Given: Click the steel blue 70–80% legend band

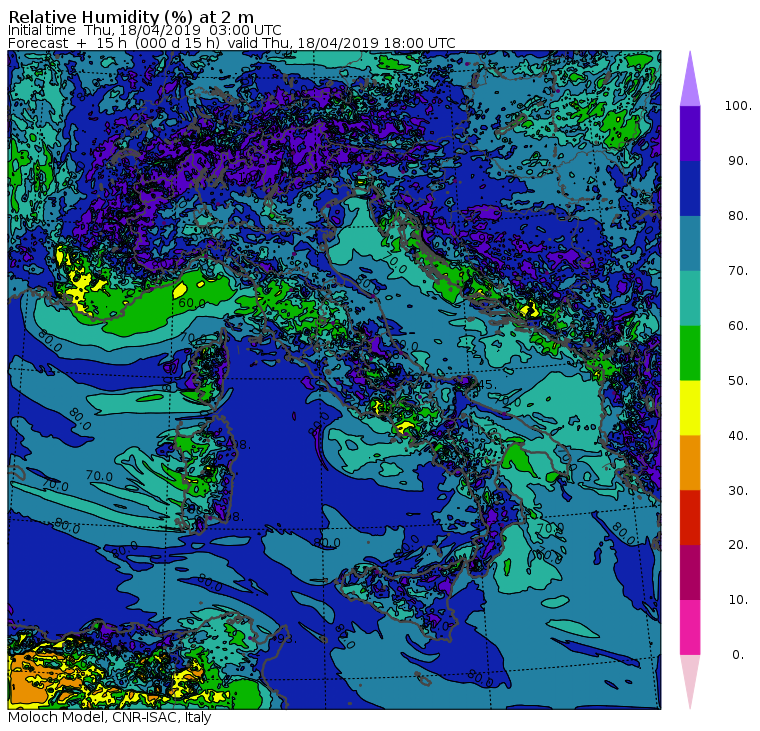Looking at the screenshot, I should click(690, 243).
